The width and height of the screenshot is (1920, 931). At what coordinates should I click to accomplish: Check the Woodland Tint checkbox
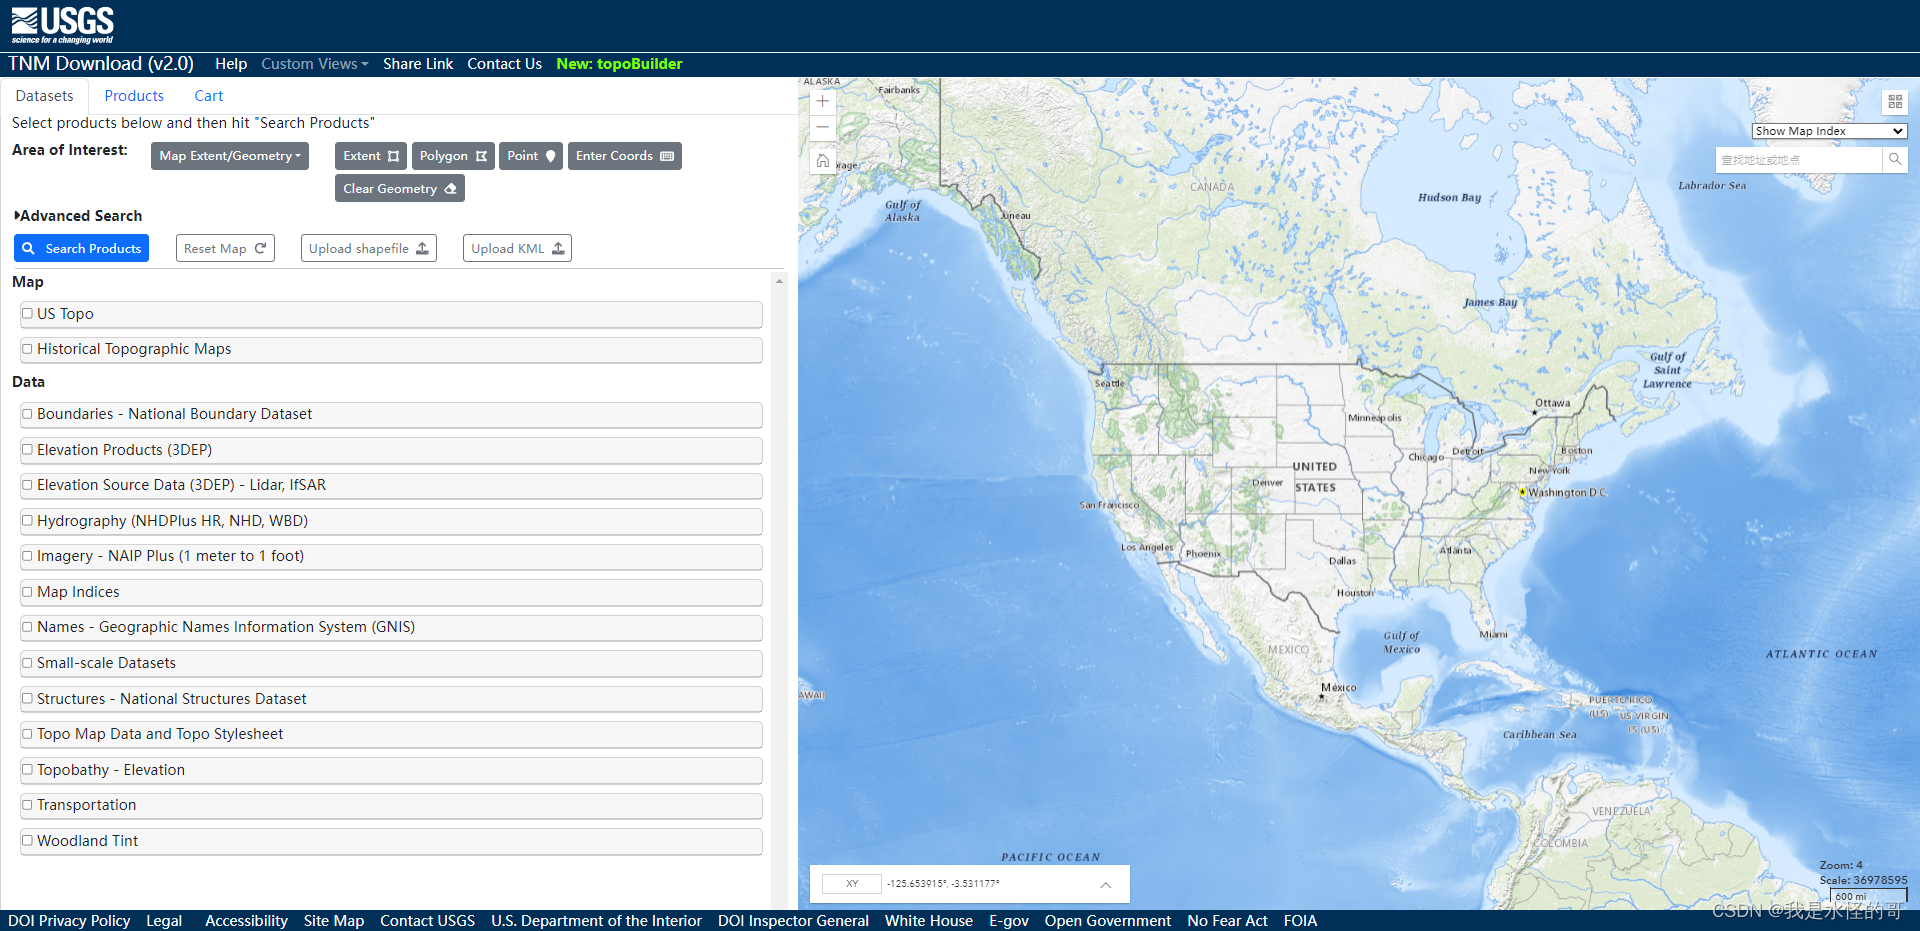[x=28, y=841]
